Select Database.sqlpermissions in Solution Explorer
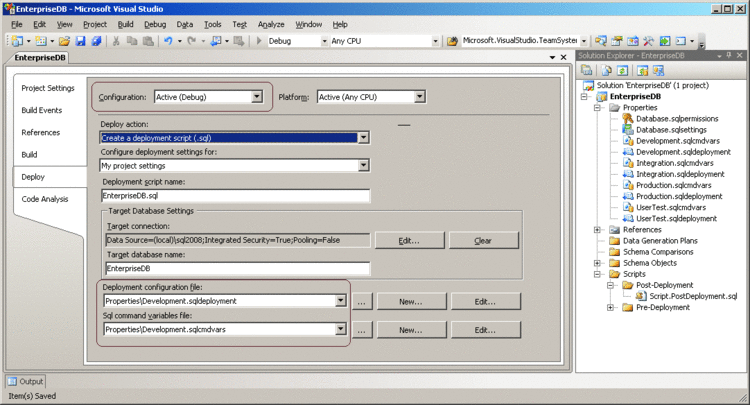 pos(677,119)
